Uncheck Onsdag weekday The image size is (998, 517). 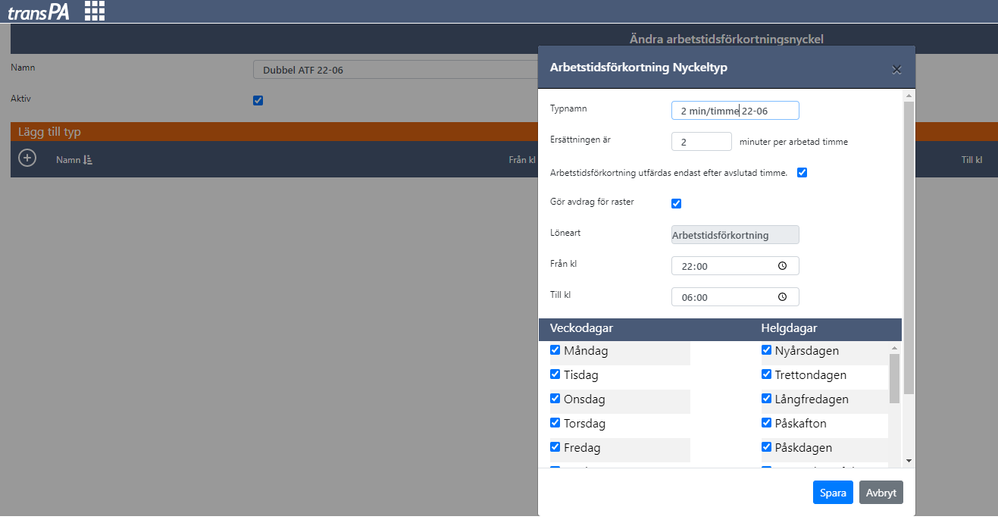(x=555, y=399)
